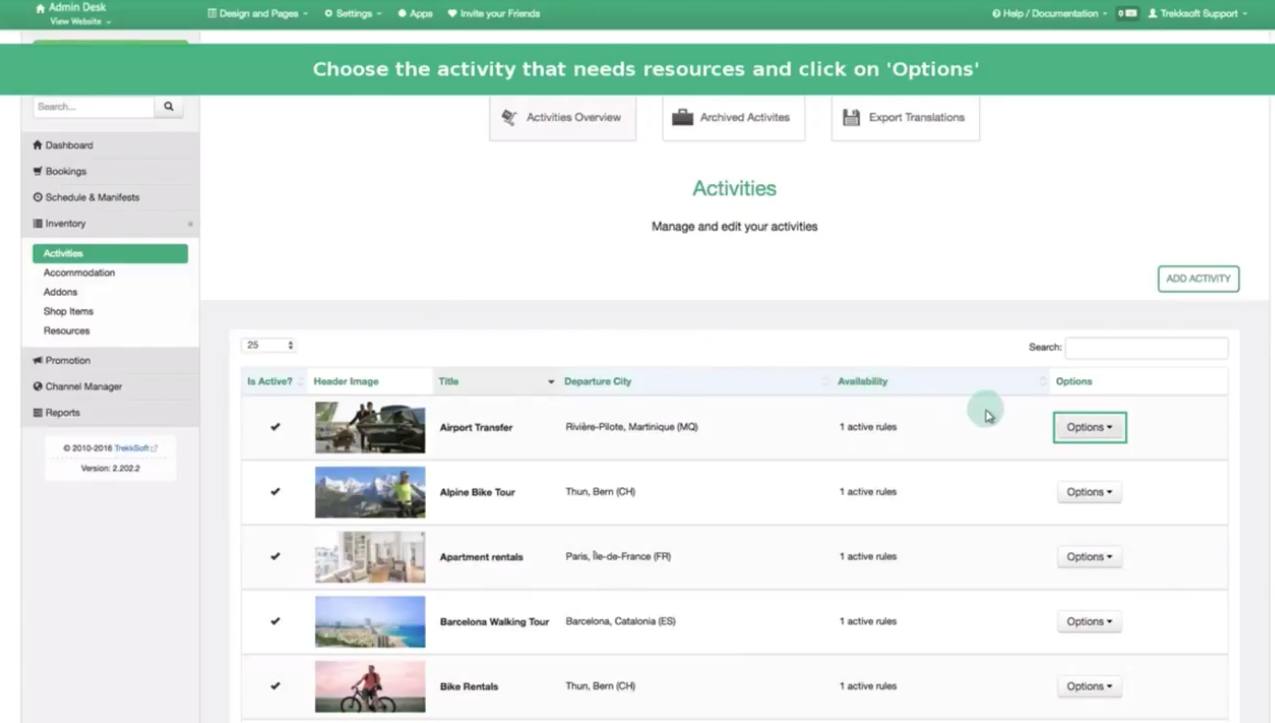Click the Admin Desk home icon
Image resolution: width=1275 pixels, height=723 pixels.
(40, 8)
